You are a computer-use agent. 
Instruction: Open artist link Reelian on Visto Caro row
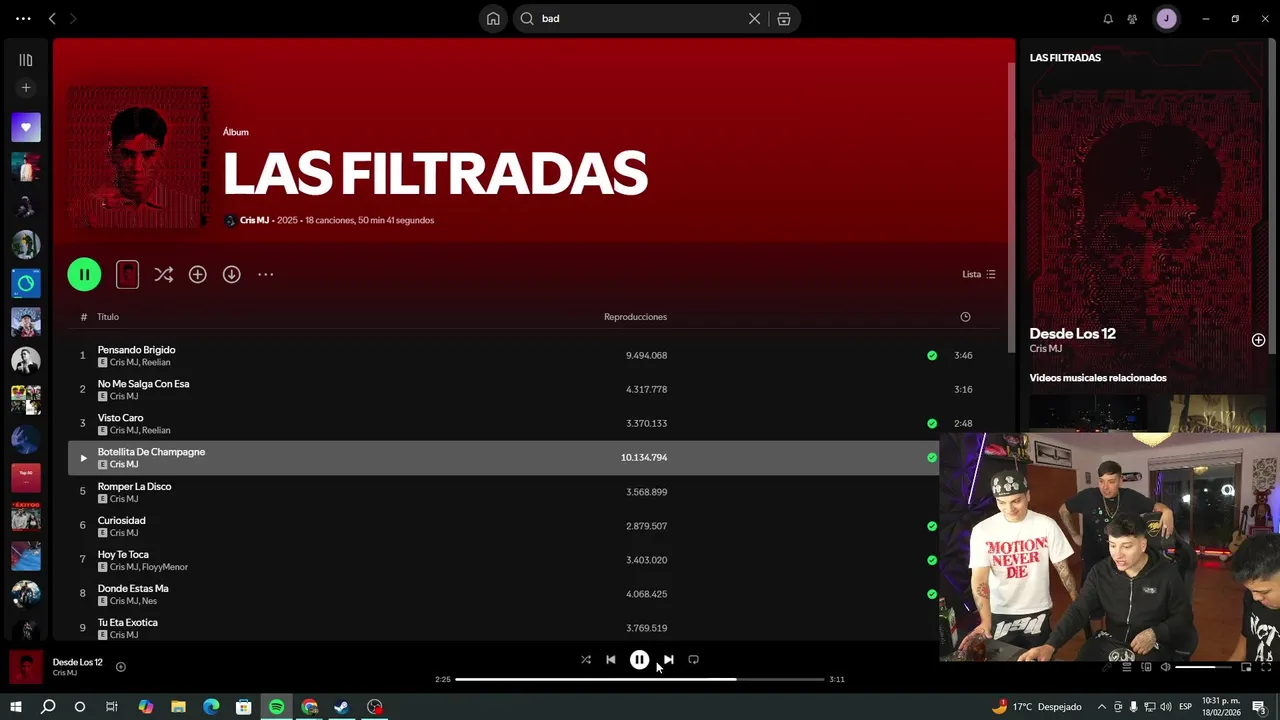156,431
